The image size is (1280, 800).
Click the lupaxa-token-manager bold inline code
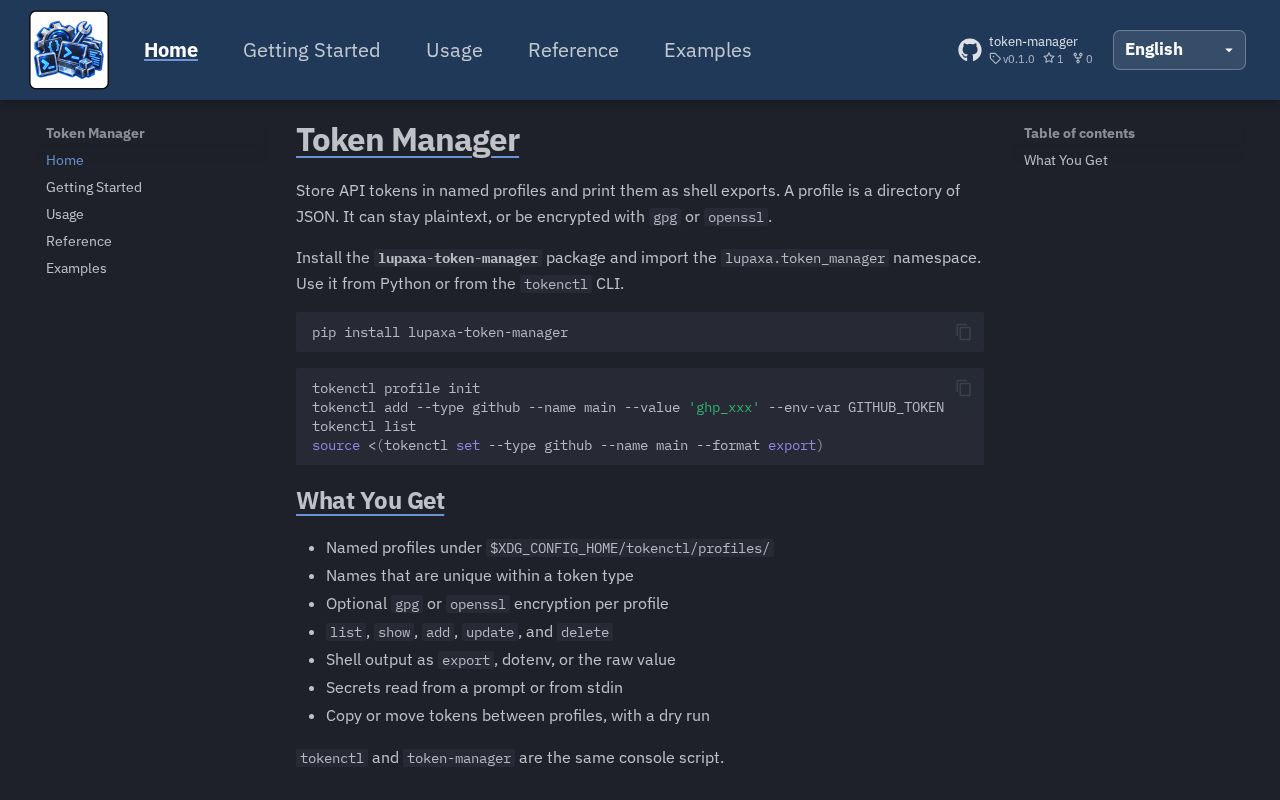pos(458,258)
